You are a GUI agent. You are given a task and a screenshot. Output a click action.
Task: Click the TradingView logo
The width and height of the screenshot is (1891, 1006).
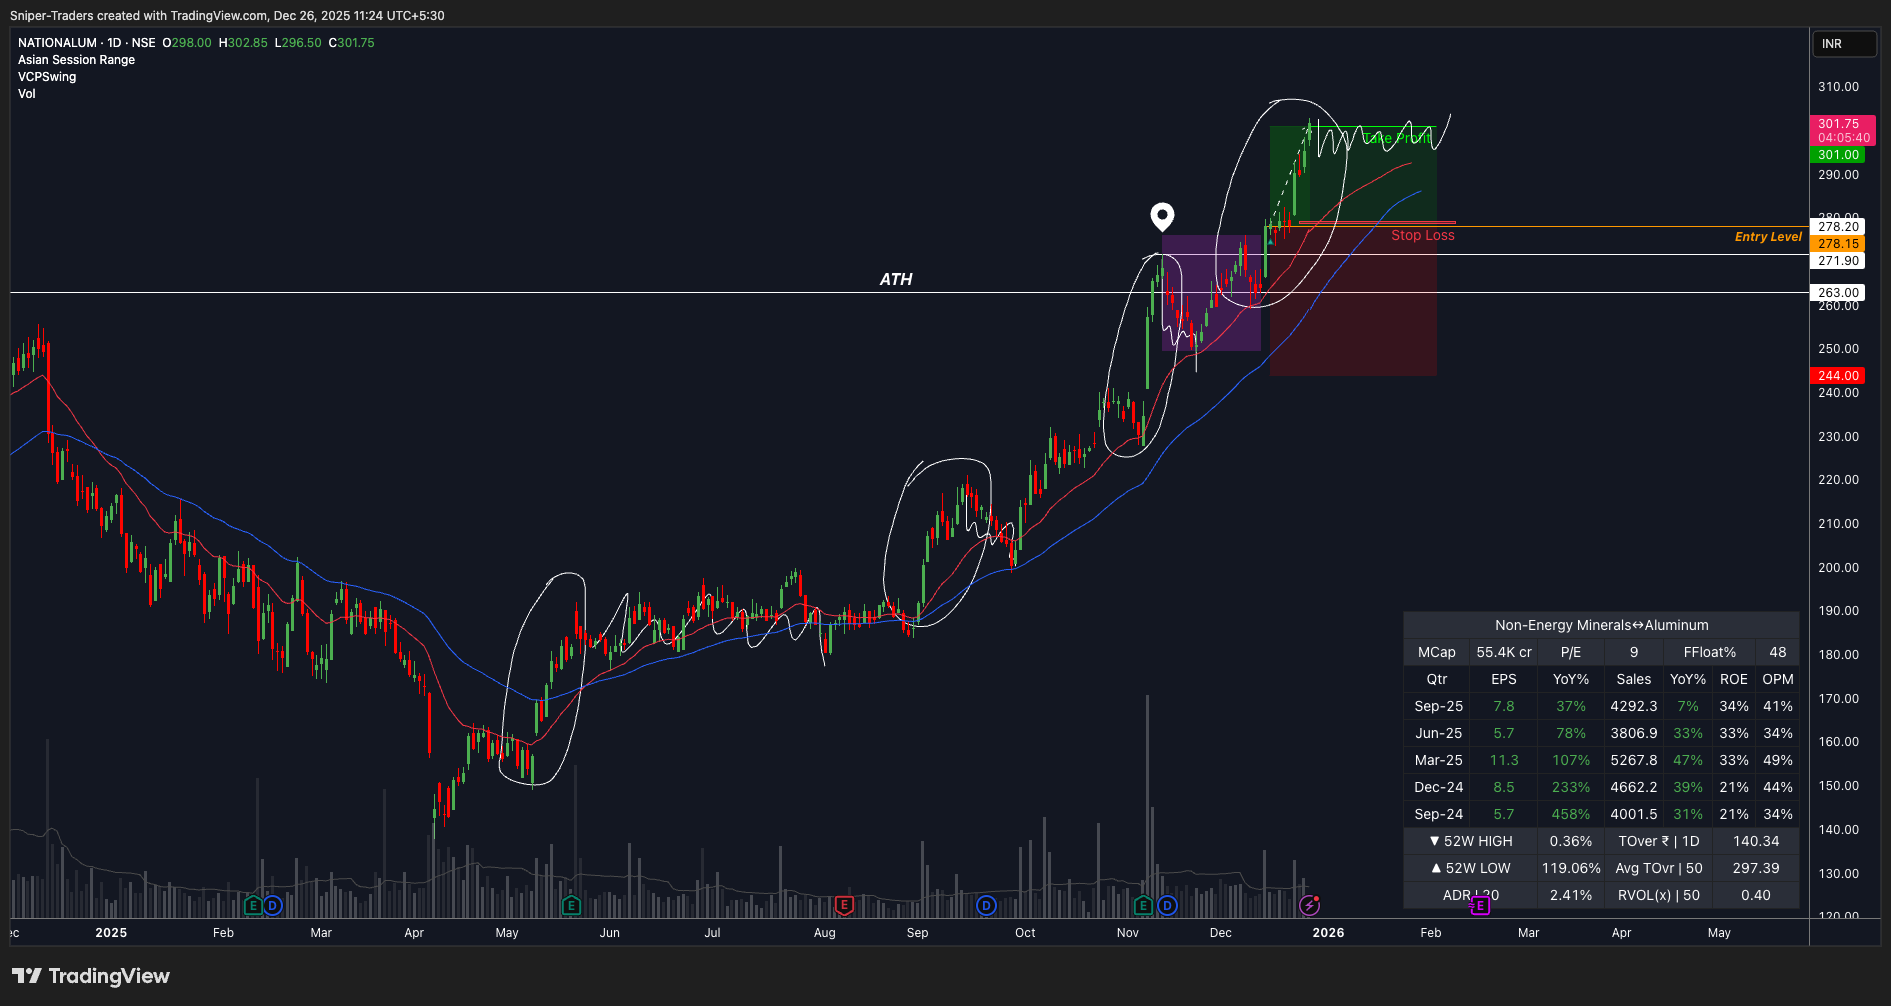91,976
